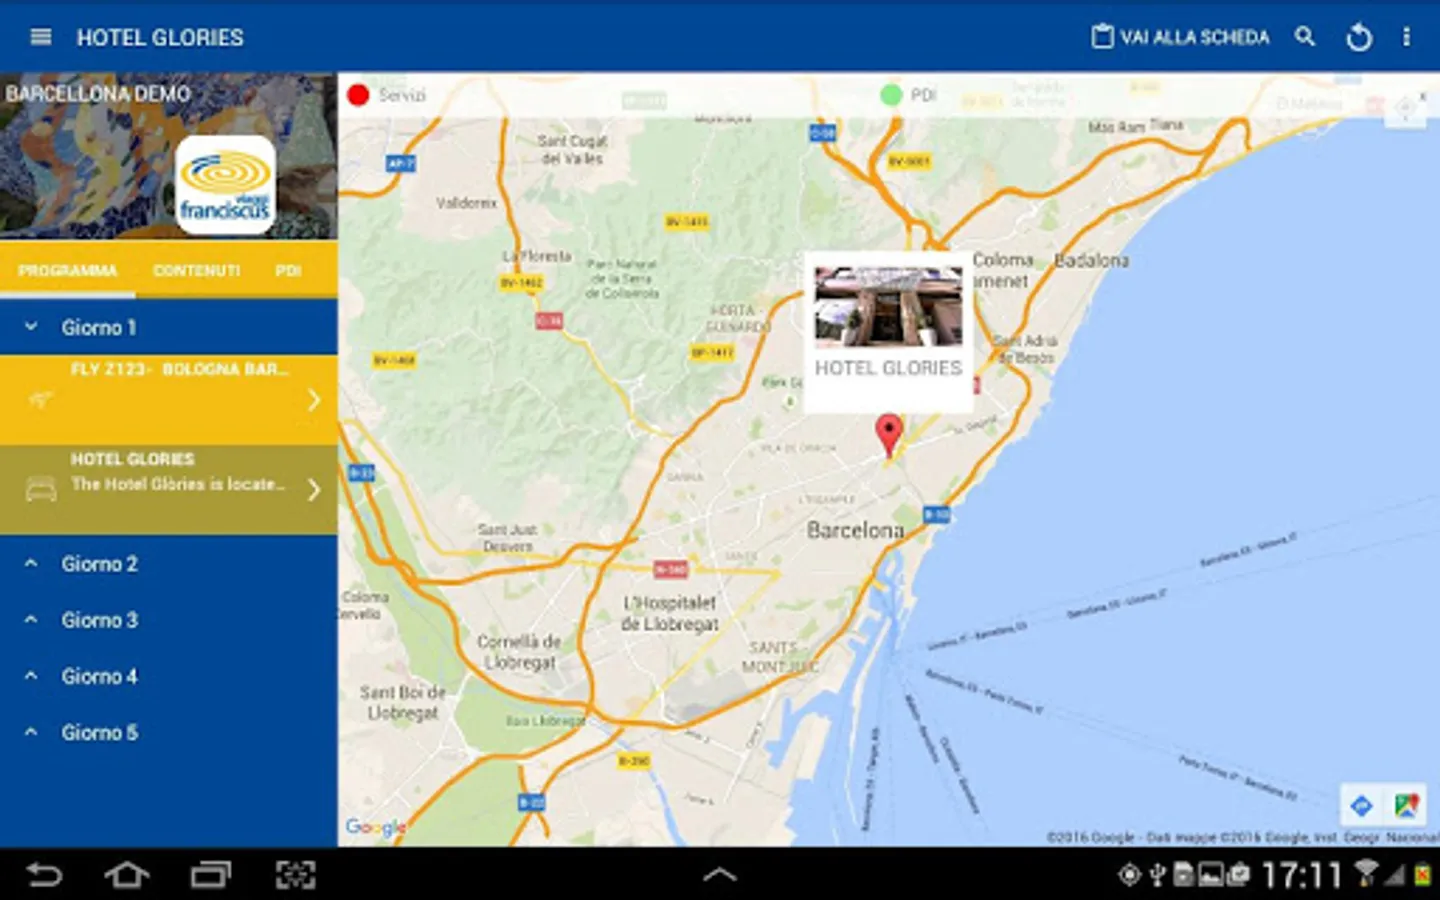Click the my-location button on map

(1405, 108)
